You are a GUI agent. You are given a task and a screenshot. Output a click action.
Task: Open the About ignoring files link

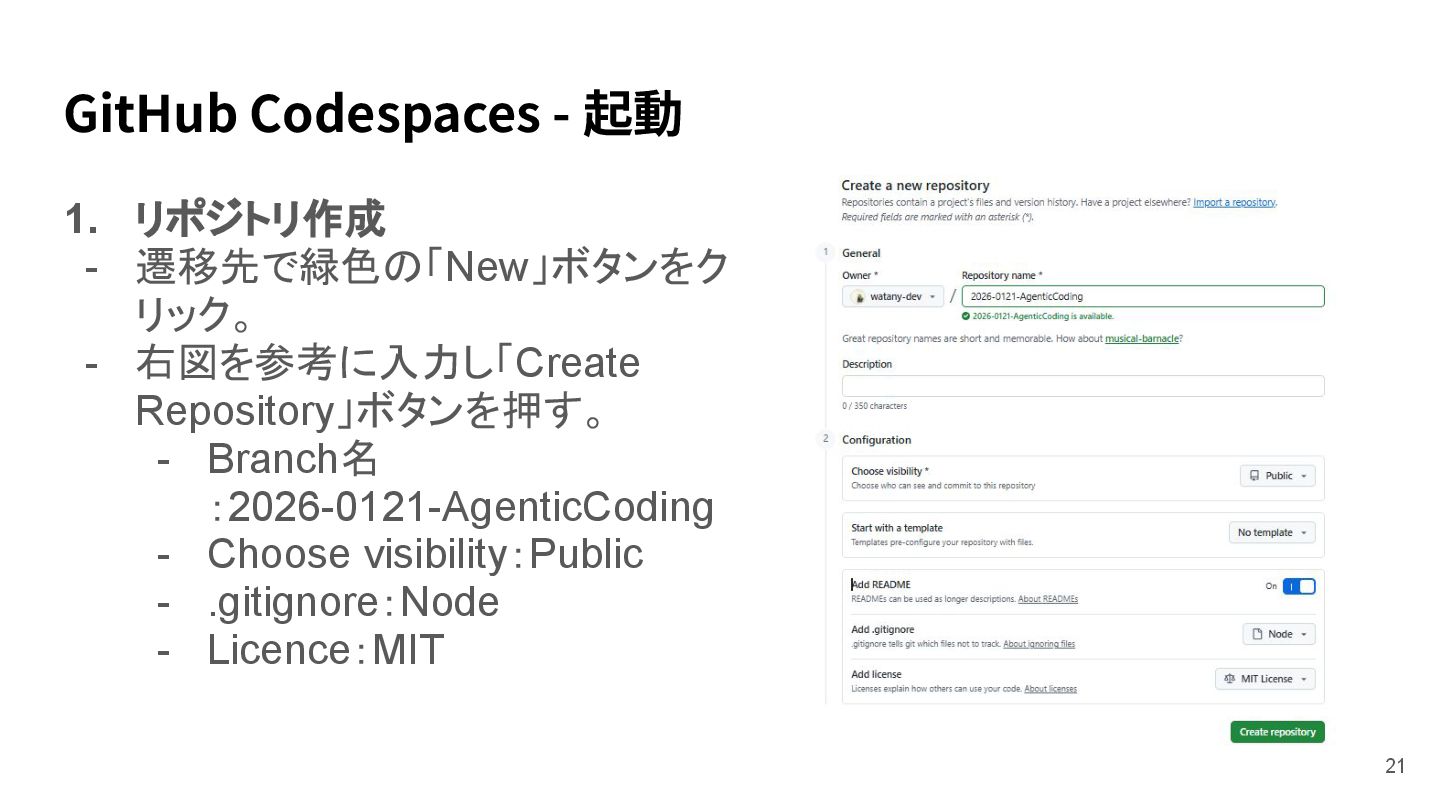coord(1039,644)
